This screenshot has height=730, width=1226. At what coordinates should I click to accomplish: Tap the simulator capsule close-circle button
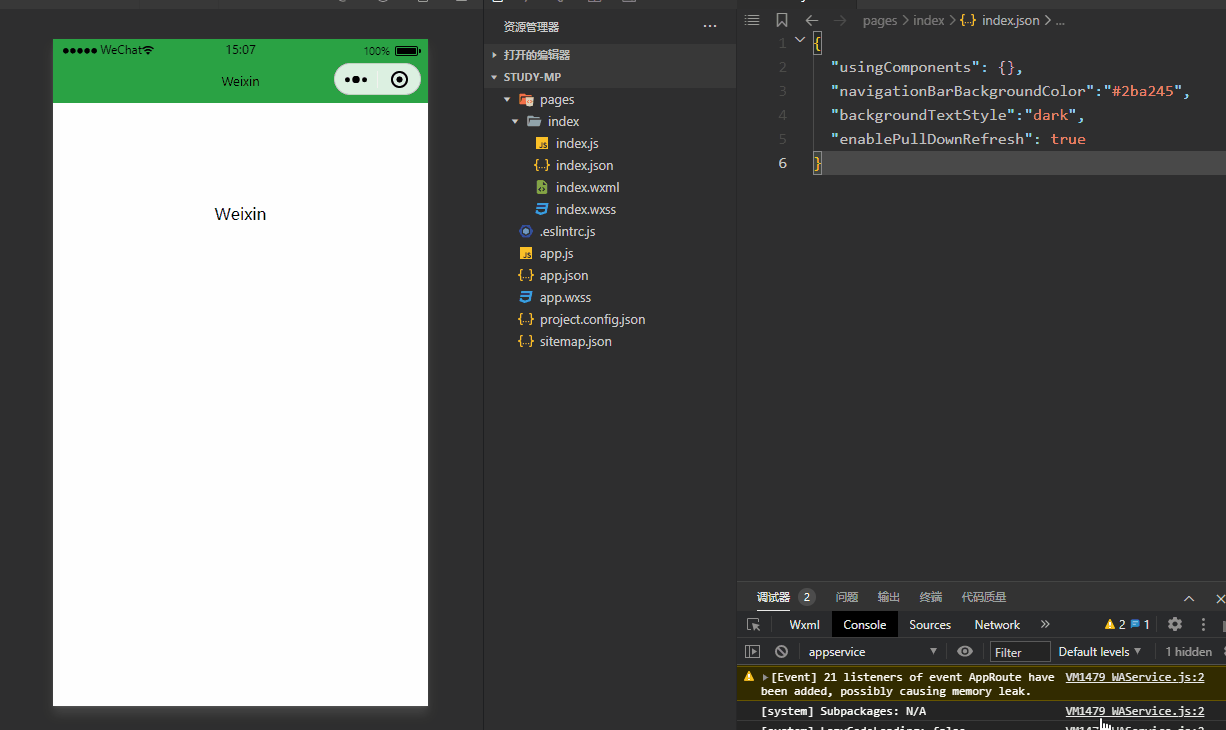[400, 80]
